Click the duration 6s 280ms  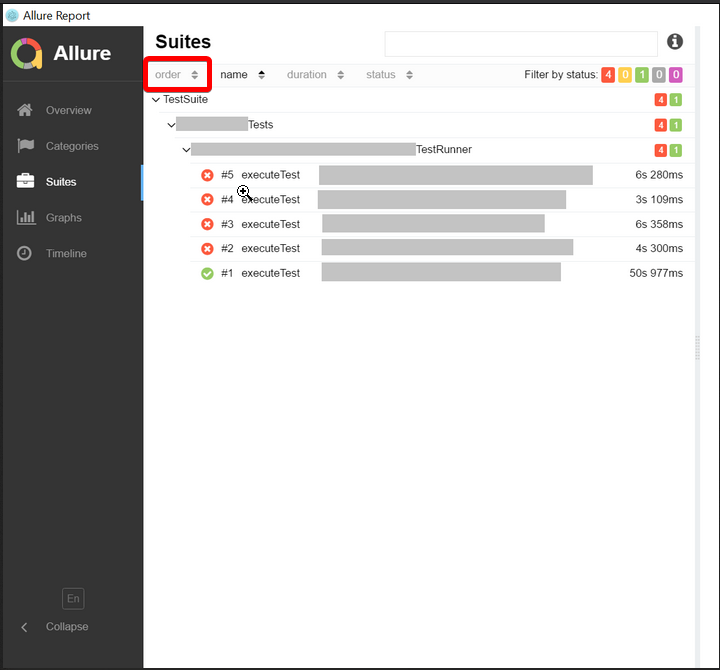click(659, 175)
